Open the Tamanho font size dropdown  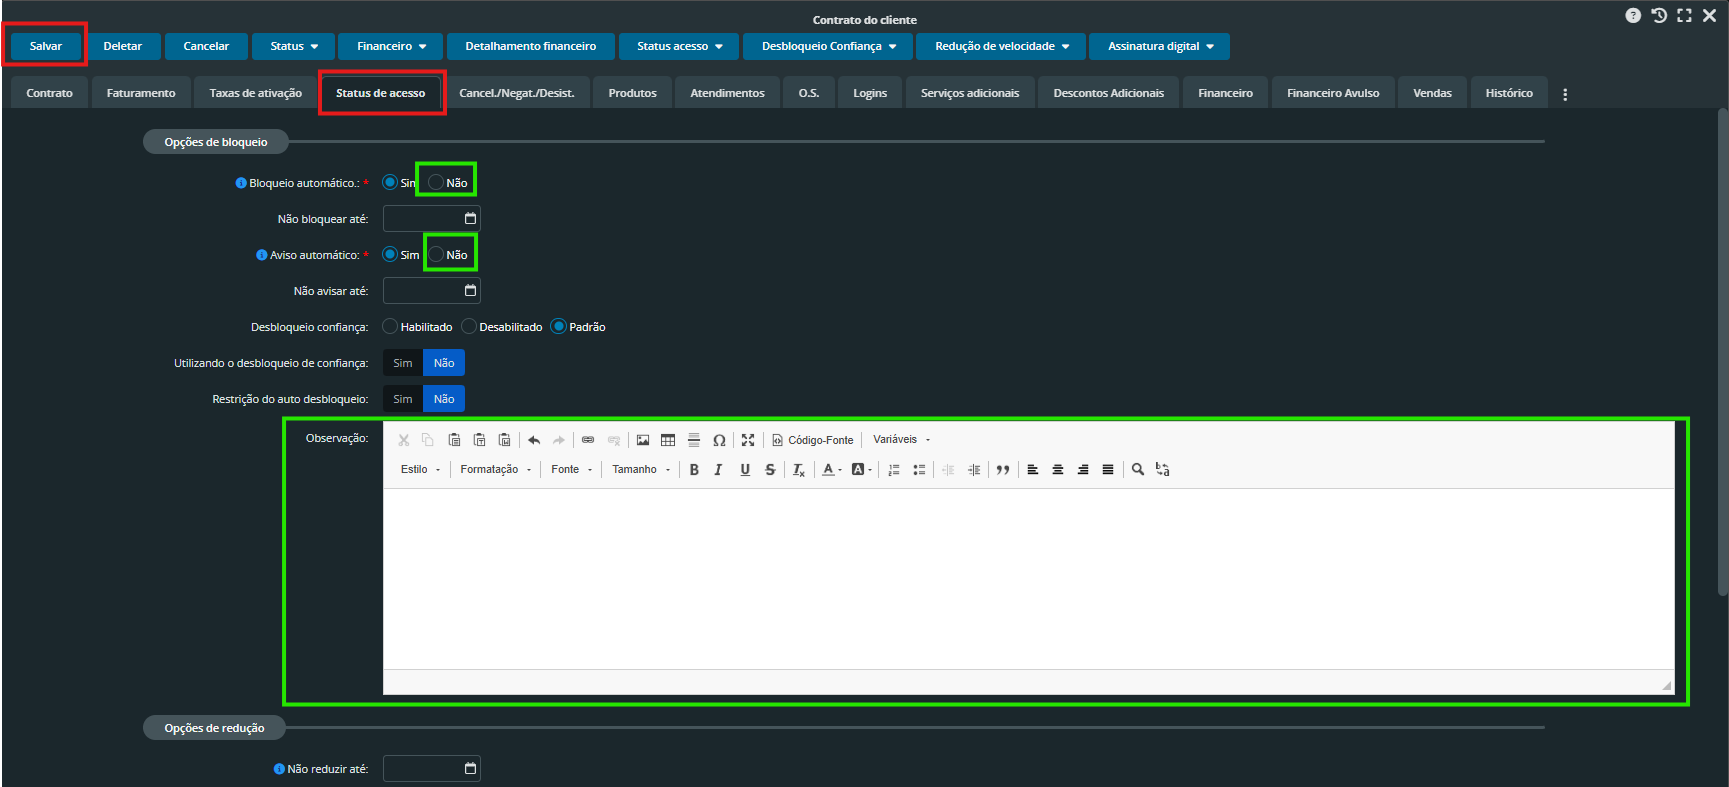pos(640,470)
